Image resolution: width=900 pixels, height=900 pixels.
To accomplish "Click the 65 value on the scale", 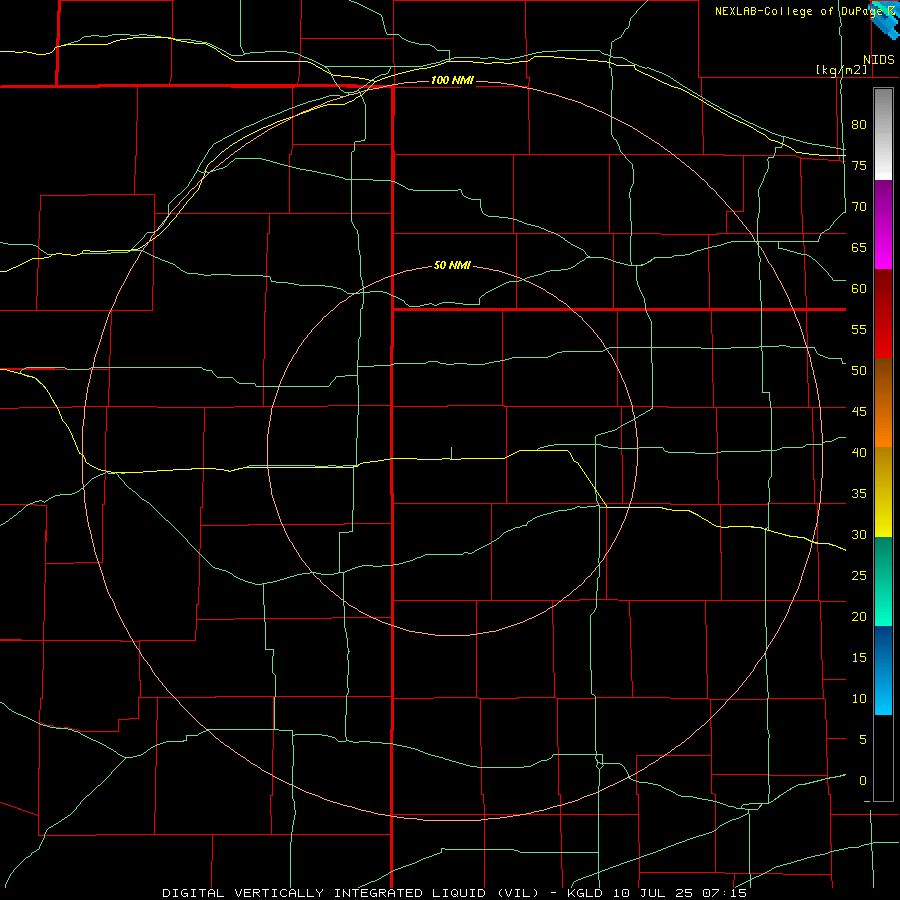I will (859, 248).
